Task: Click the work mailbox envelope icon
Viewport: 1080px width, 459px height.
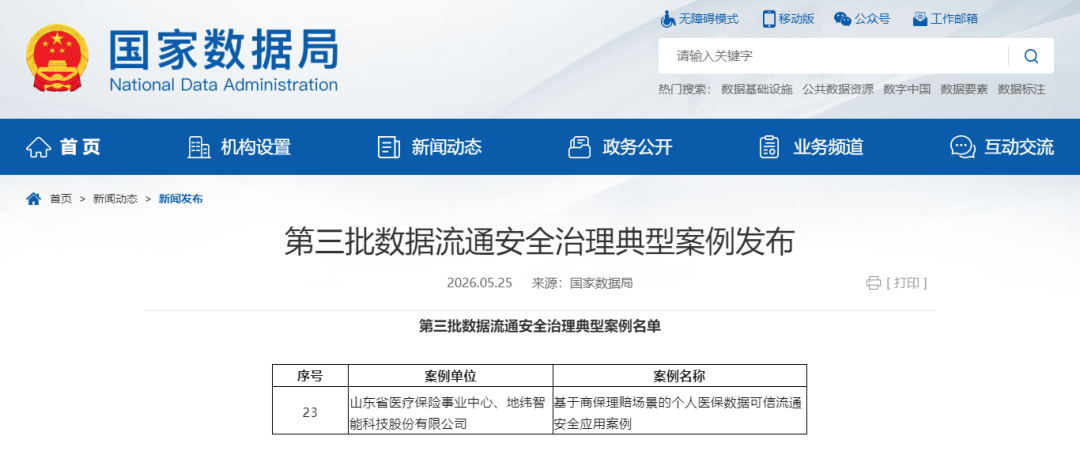Action: click(920, 19)
